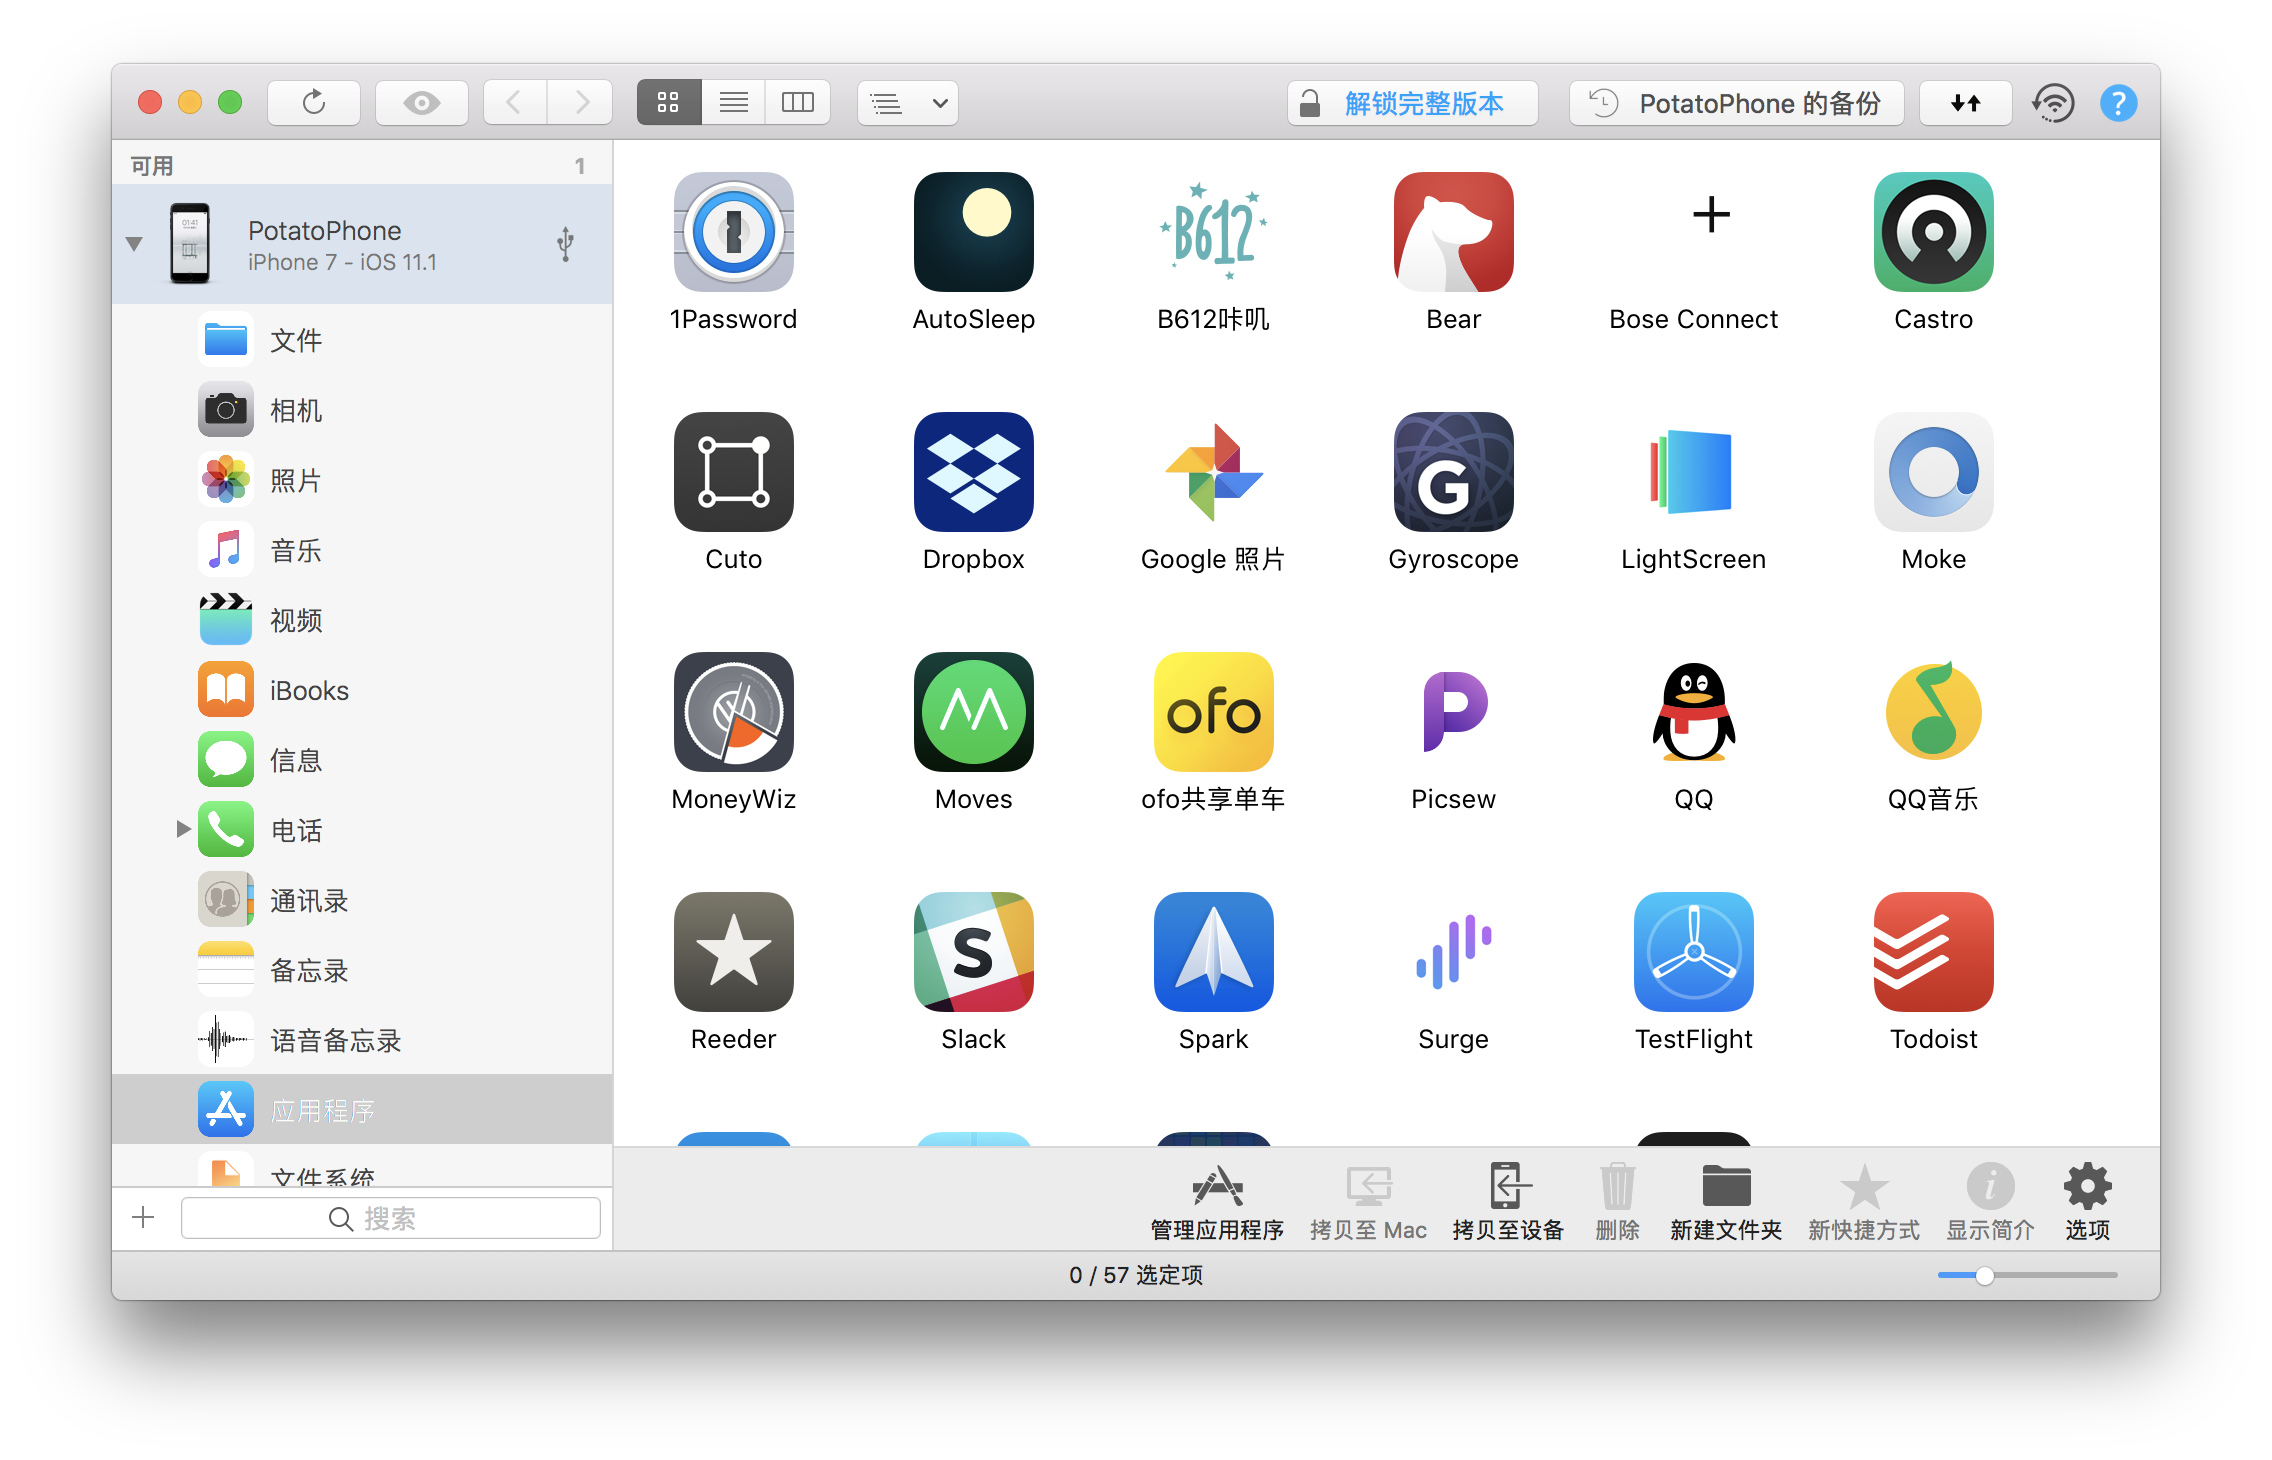Select the QQ音乐 app icon
The height and width of the screenshot is (1460, 2272).
[x=1933, y=712]
